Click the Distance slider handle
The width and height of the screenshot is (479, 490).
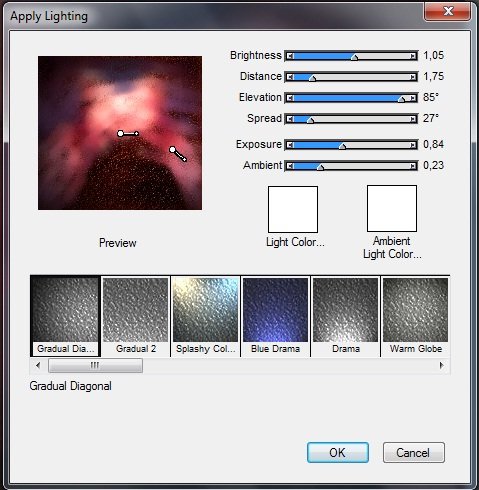(312, 78)
